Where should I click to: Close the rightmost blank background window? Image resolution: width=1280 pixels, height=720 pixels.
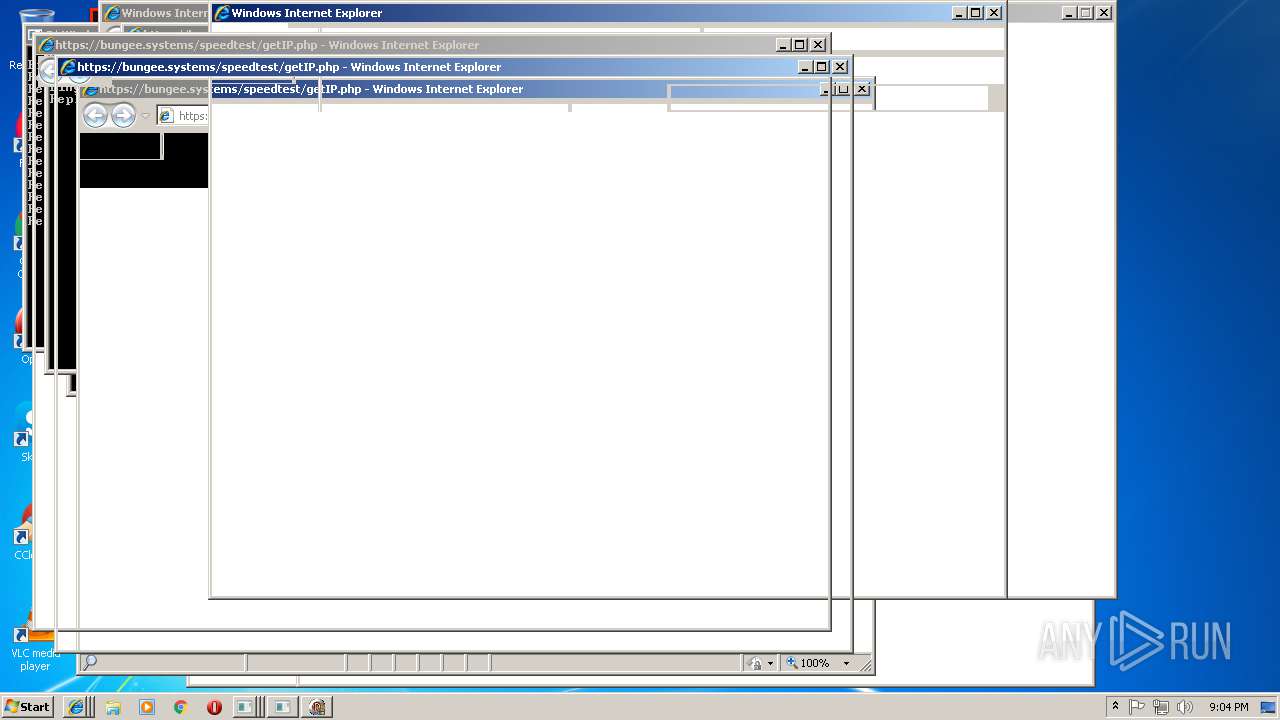(1104, 13)
